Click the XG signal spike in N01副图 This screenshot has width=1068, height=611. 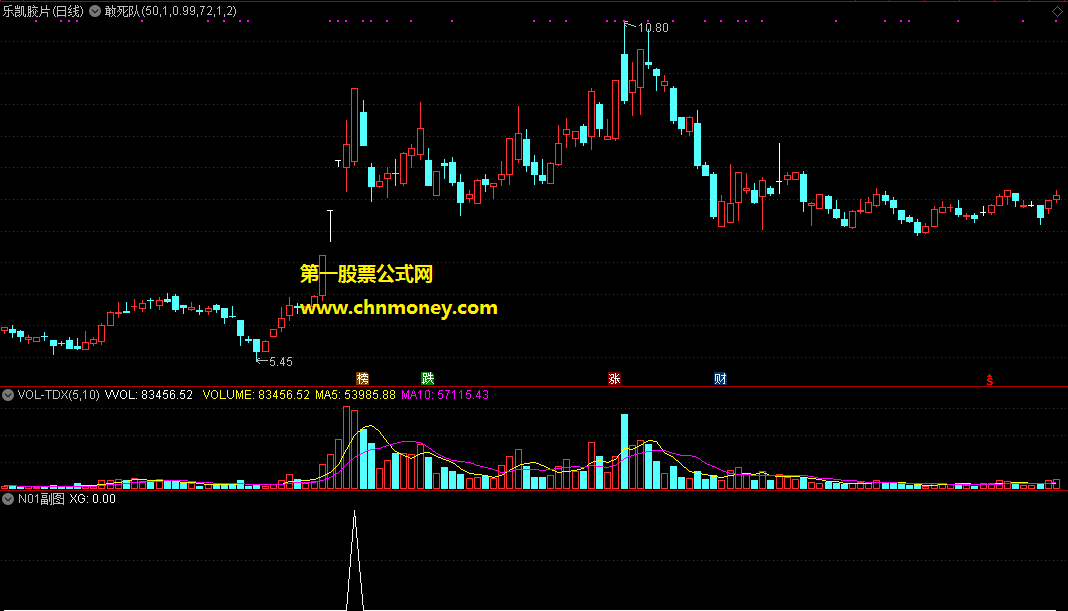pyautogui.click(x=354, y=560)
